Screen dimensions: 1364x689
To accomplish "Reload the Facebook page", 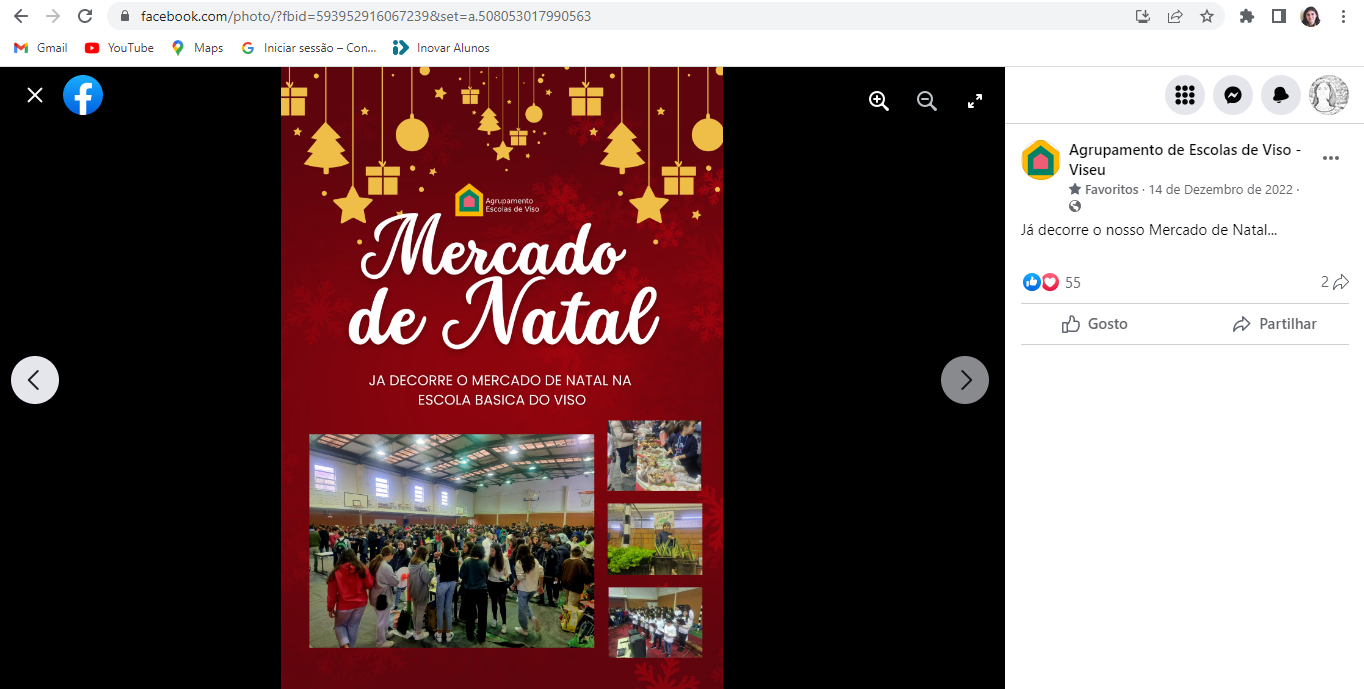I will coord(85,16).
